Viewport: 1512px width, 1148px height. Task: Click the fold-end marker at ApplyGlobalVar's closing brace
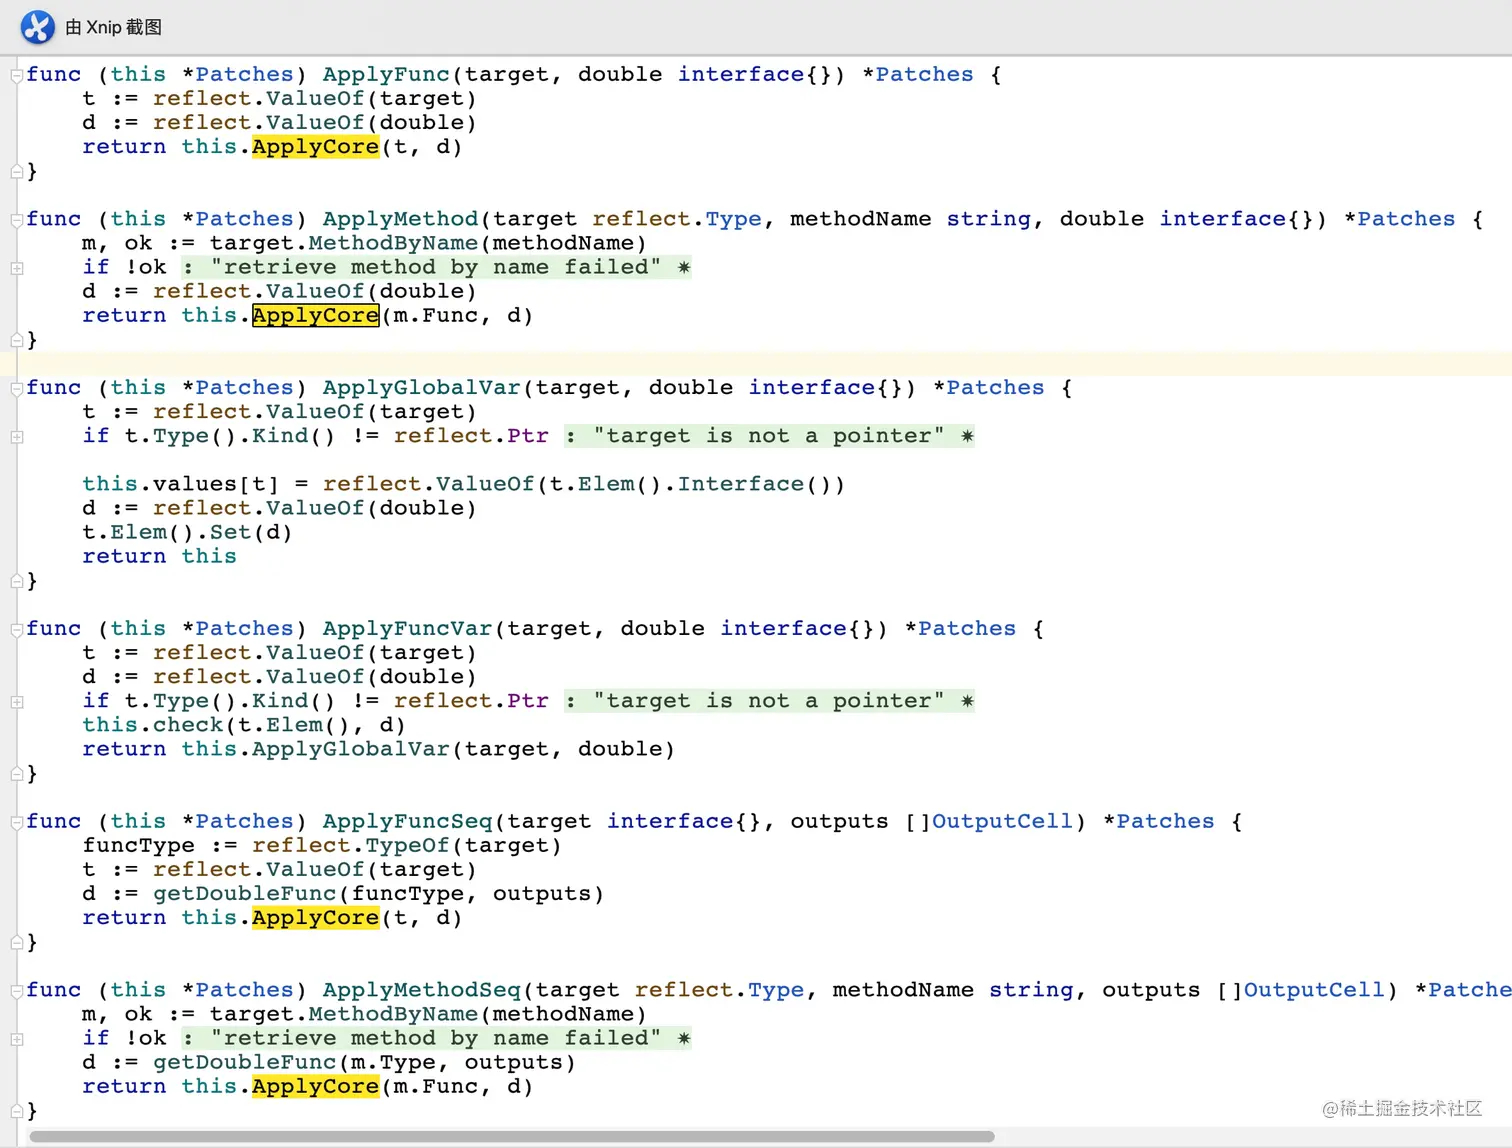[x=17, y=581]
